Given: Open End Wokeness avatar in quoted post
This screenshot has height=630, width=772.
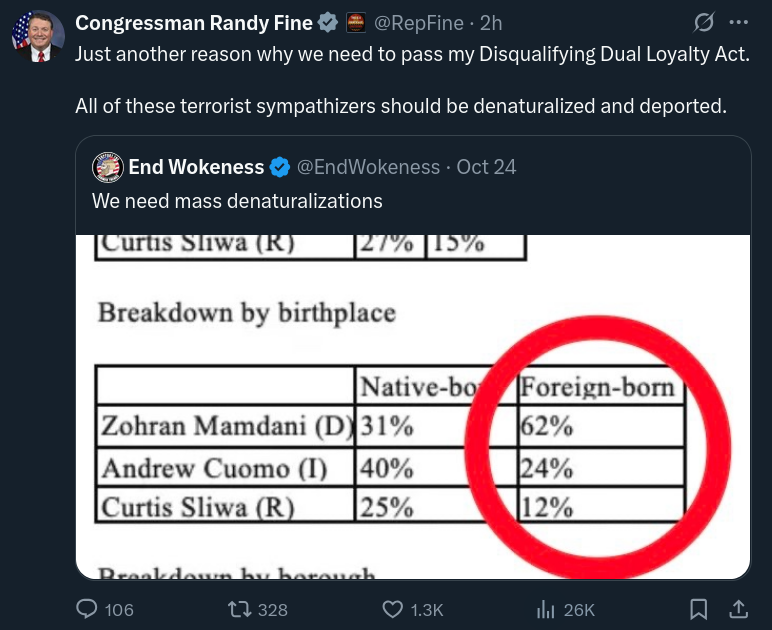Looking at the screenshot, I should [107, 167].
